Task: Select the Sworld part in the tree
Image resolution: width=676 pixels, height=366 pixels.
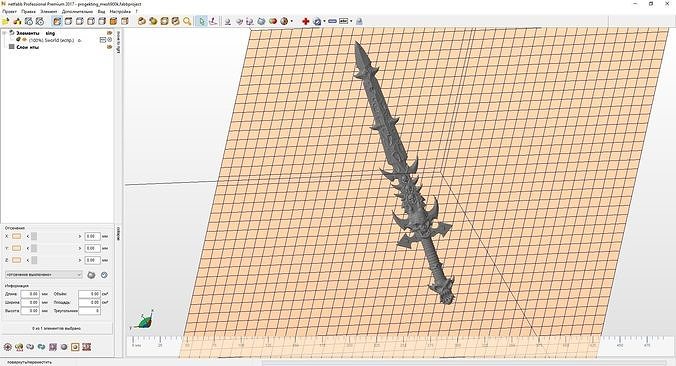Action: point(51,40)
